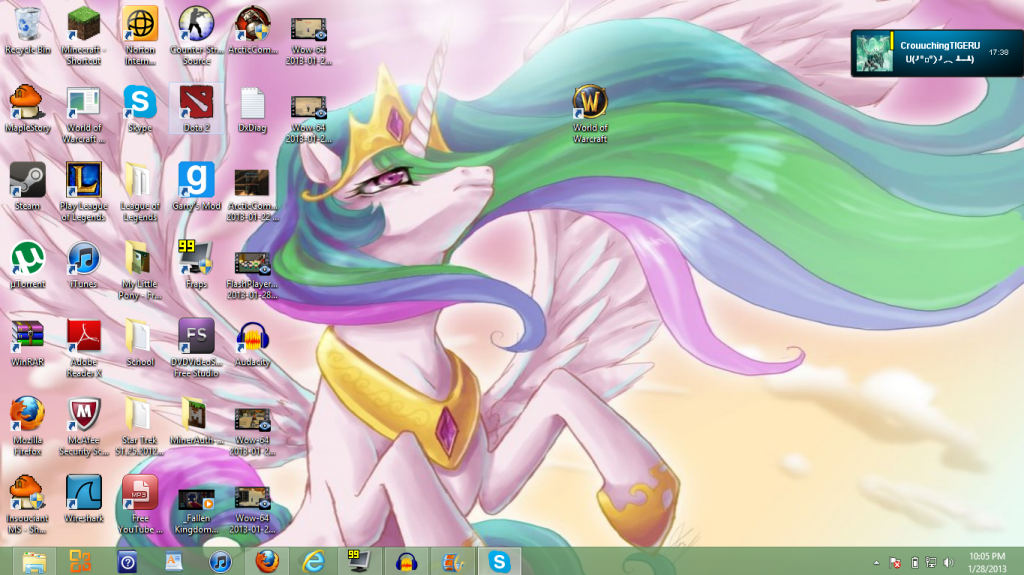1024x575 pixels.
Task: Select the World of Warcraft shortcut beside Skype
Action: coord(84,114)
